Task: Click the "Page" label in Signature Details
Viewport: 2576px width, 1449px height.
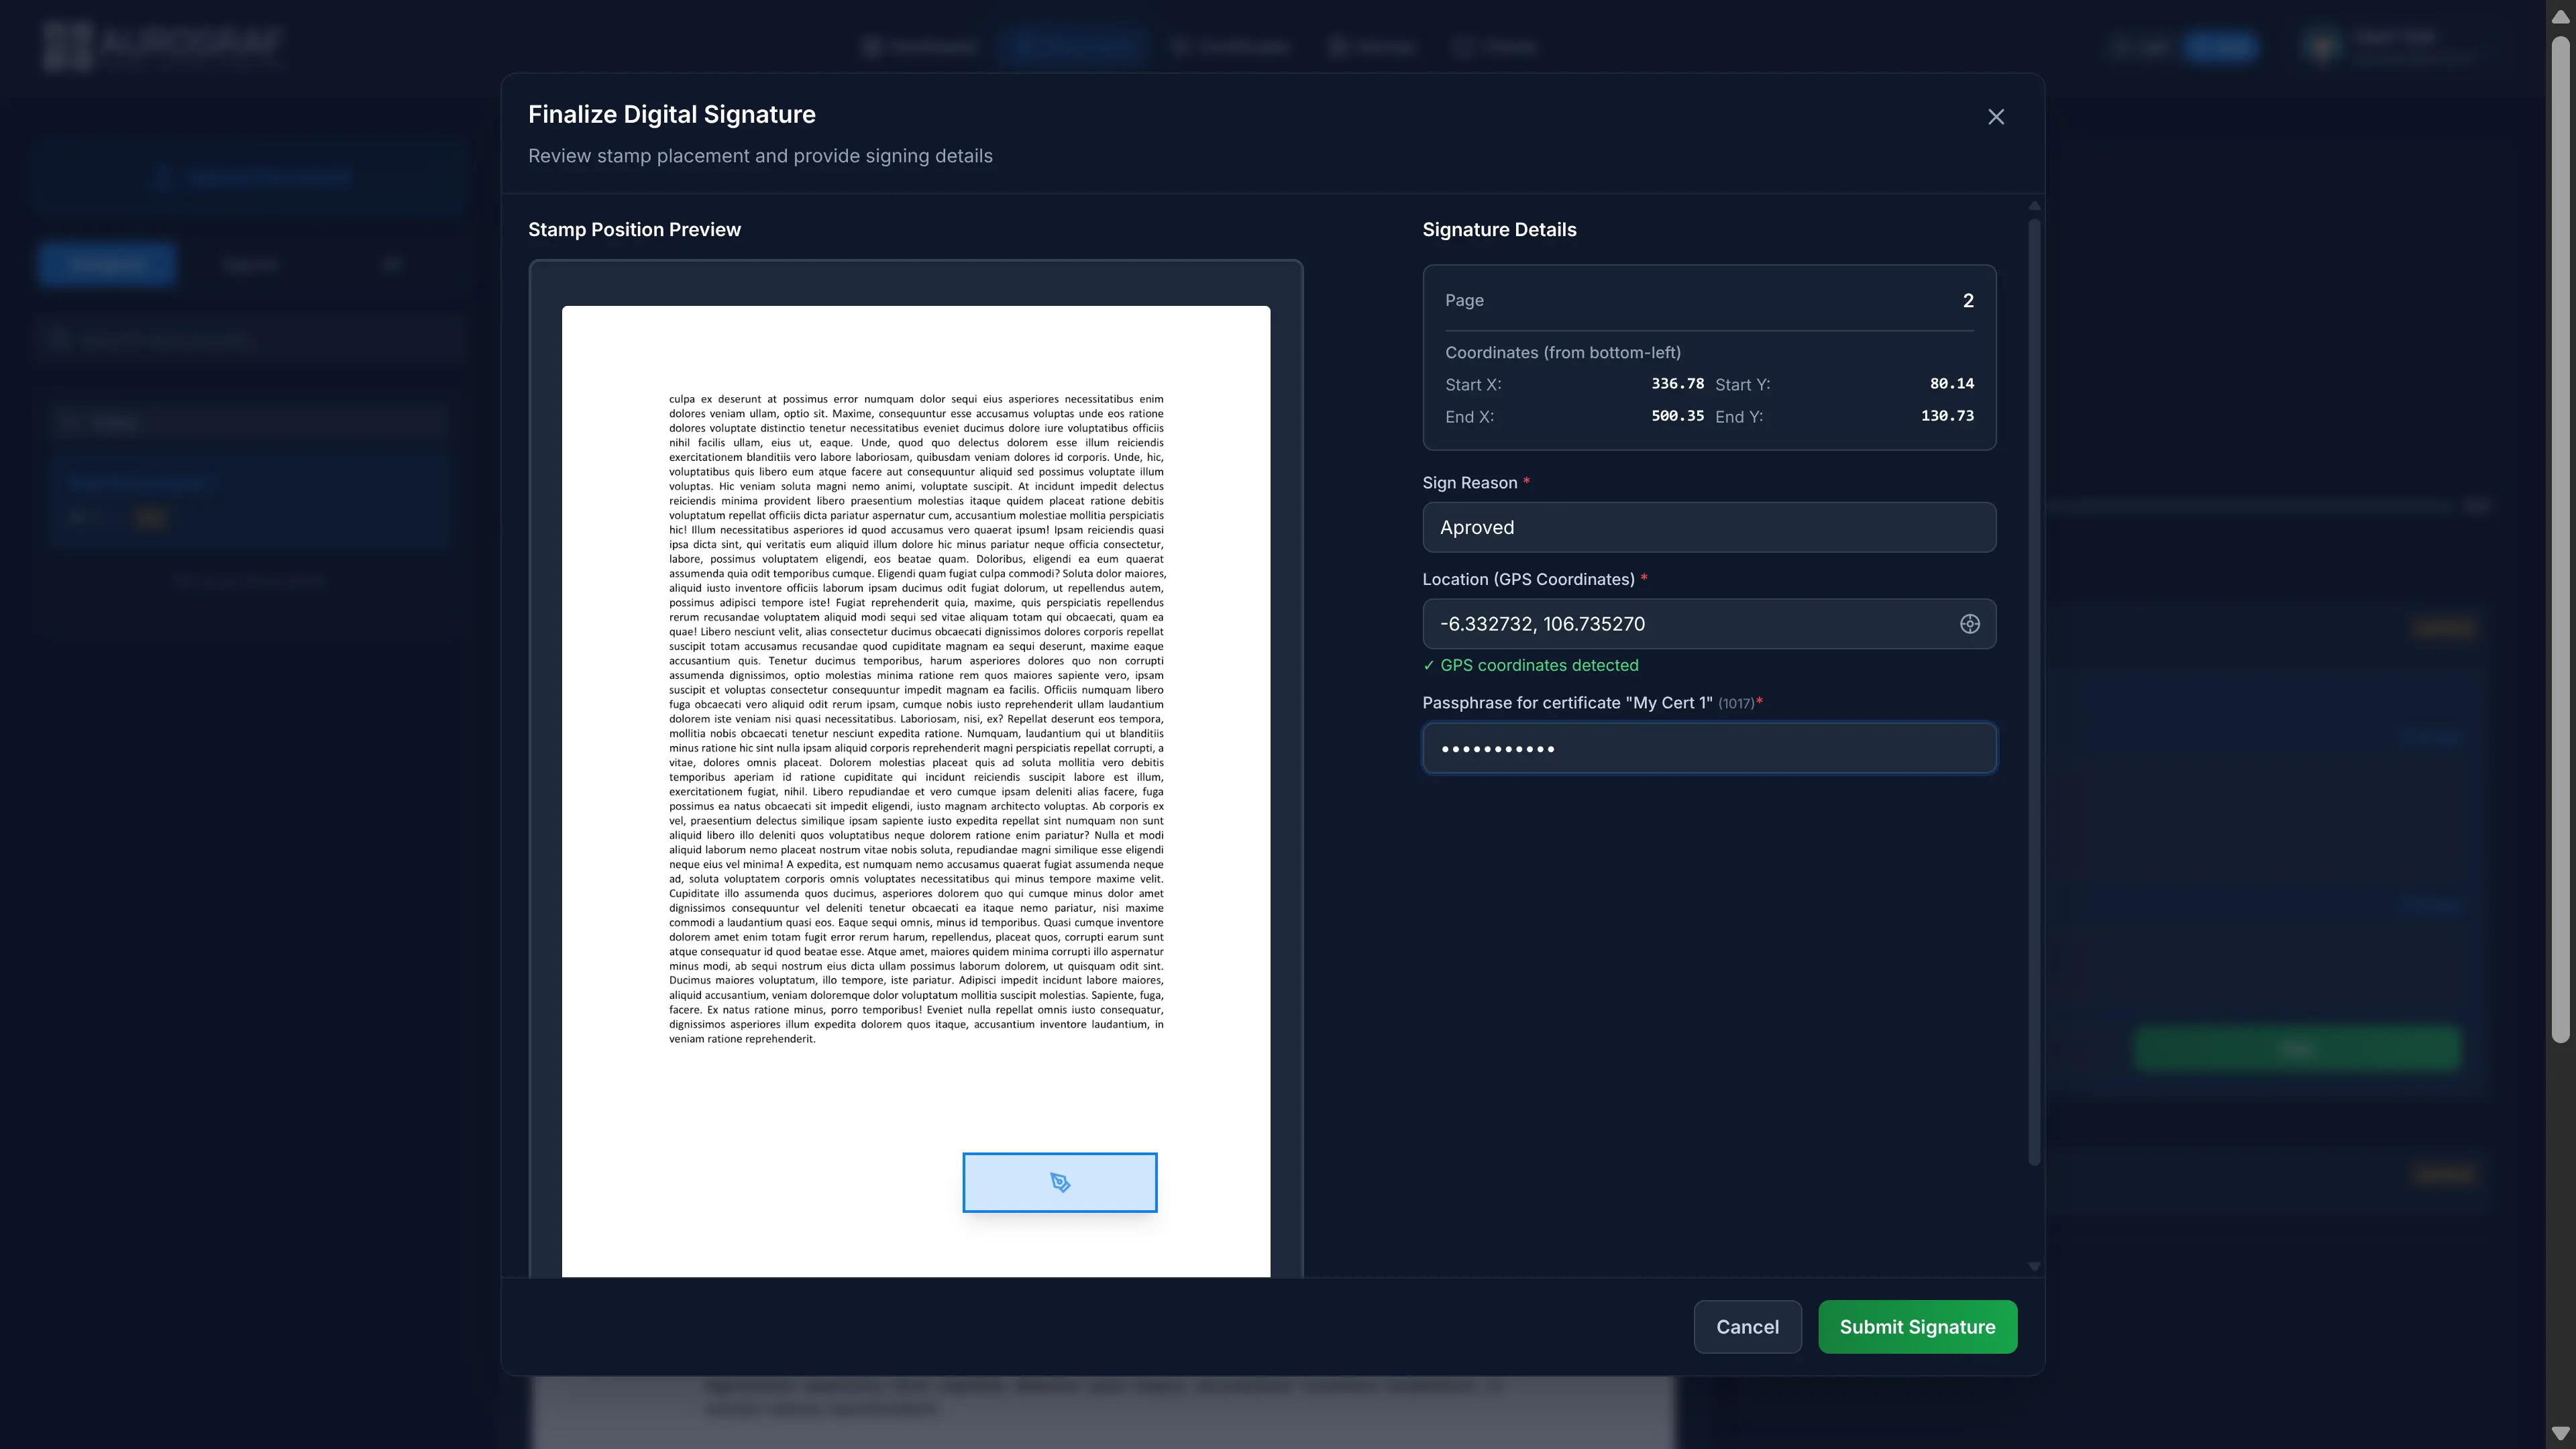Action: [1464, 300]
